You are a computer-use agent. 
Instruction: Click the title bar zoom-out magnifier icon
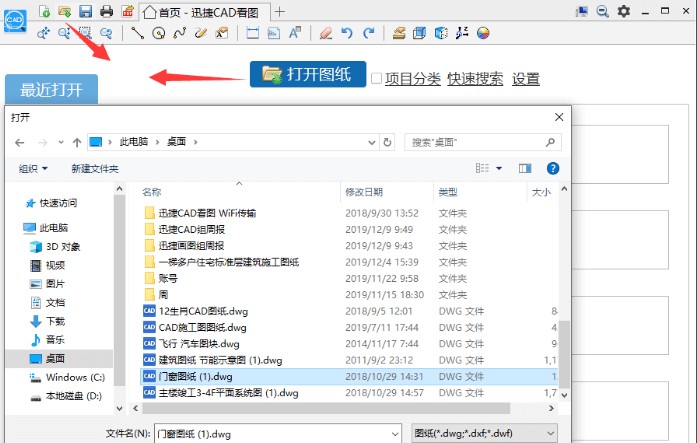click(x=602, y=11)
